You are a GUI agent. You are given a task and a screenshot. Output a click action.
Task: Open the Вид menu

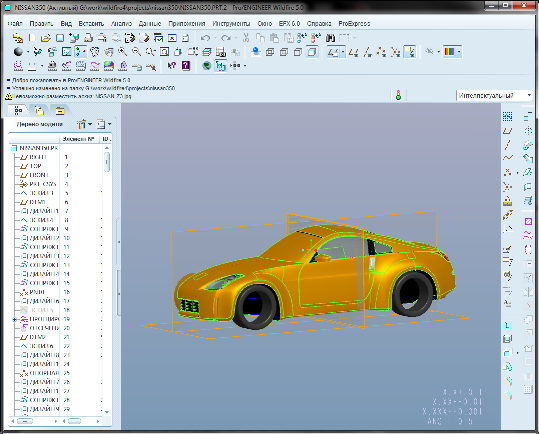click(x=66, y=24)
